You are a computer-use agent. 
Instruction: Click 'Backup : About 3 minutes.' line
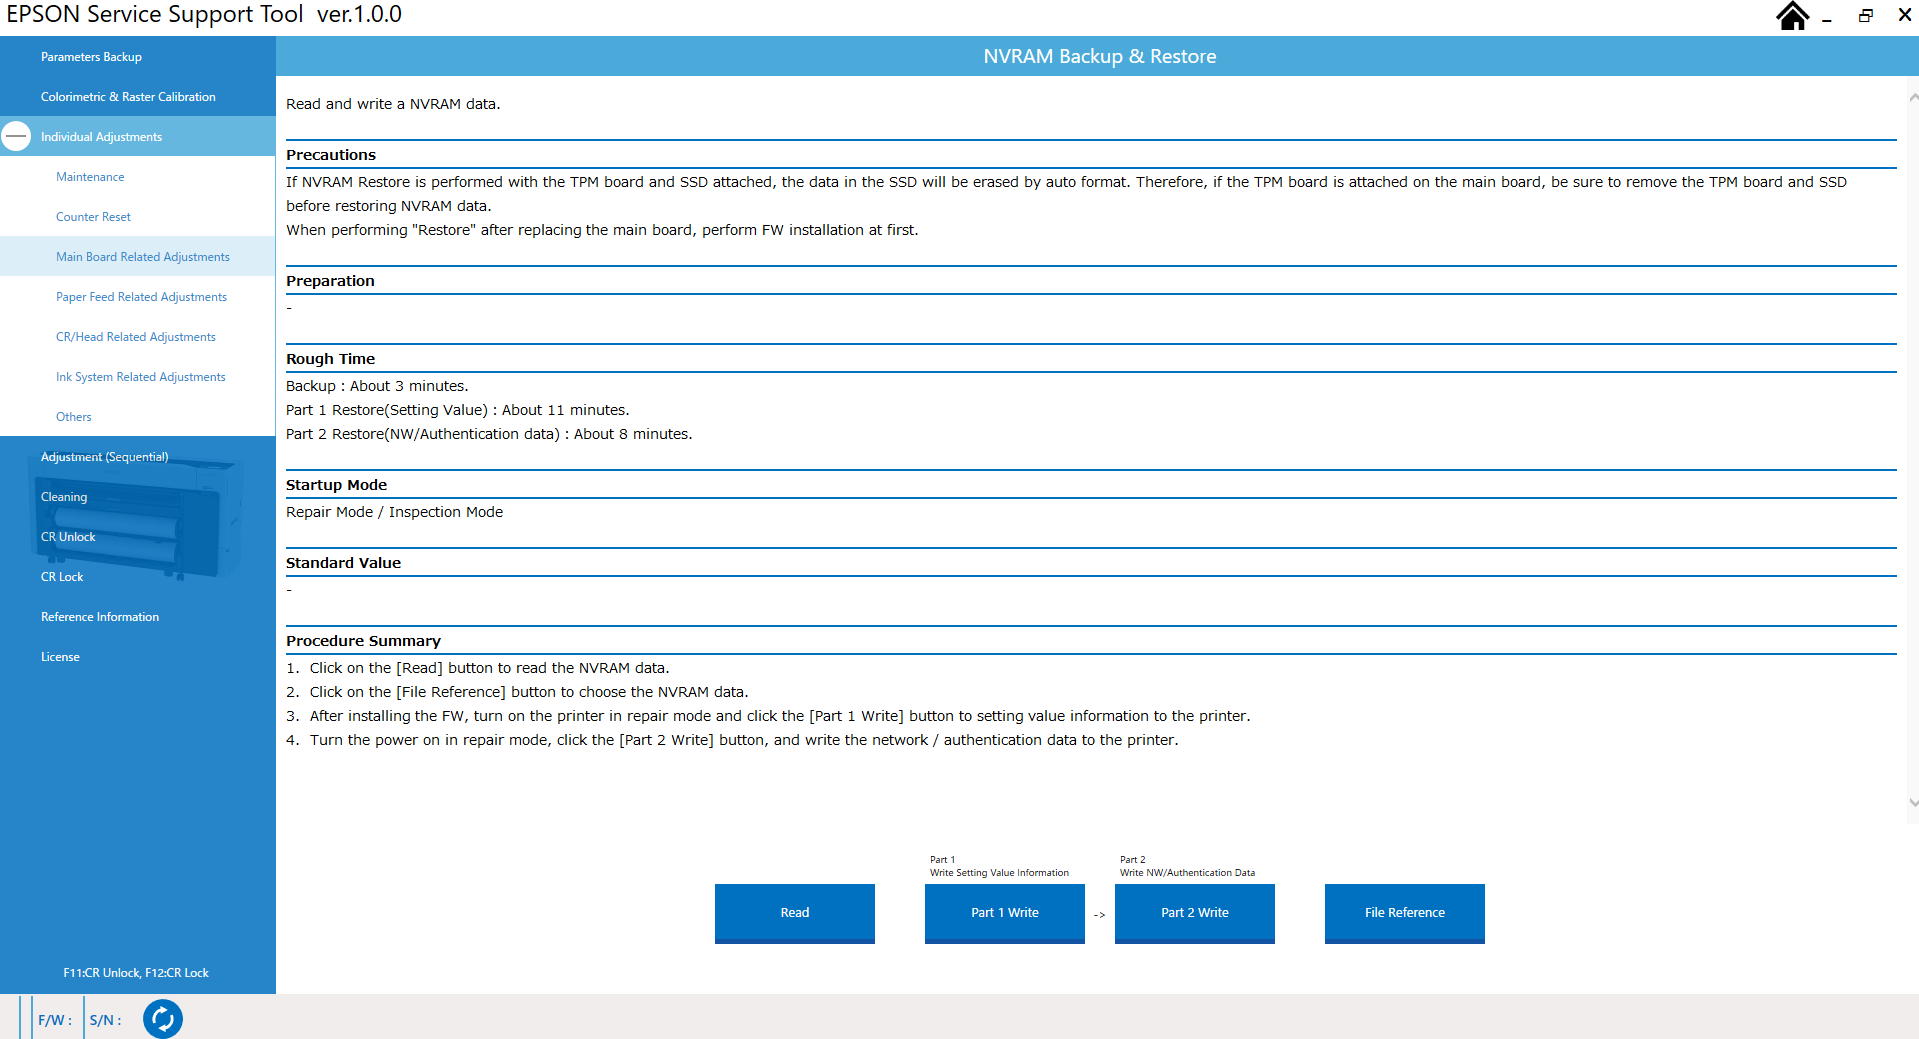tap(377, 386)
